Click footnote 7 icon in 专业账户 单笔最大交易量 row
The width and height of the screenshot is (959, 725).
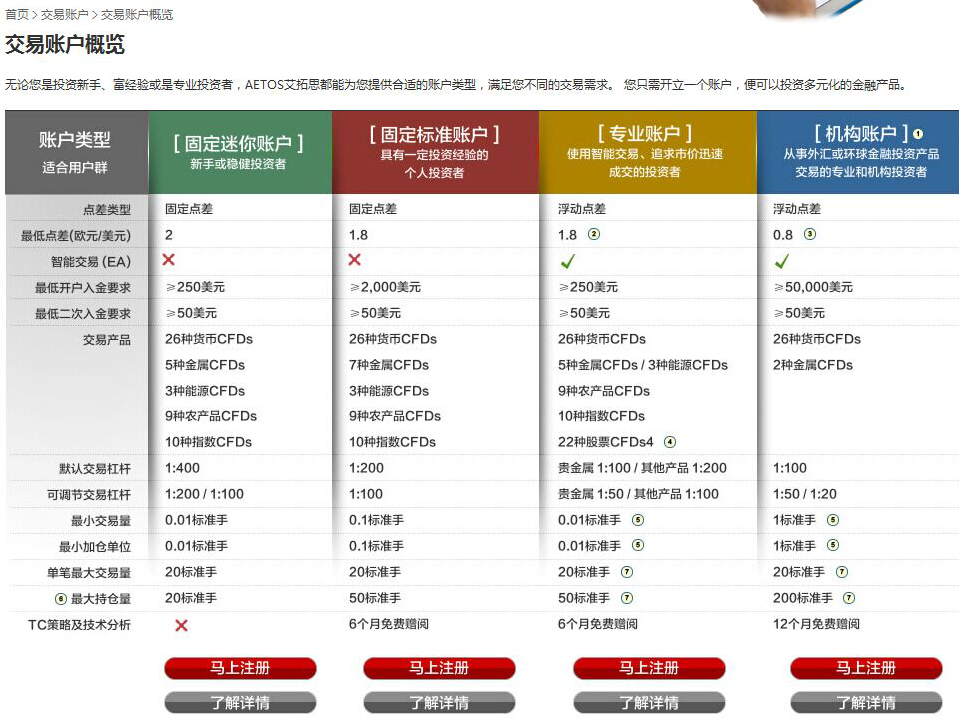coord(627,572)
